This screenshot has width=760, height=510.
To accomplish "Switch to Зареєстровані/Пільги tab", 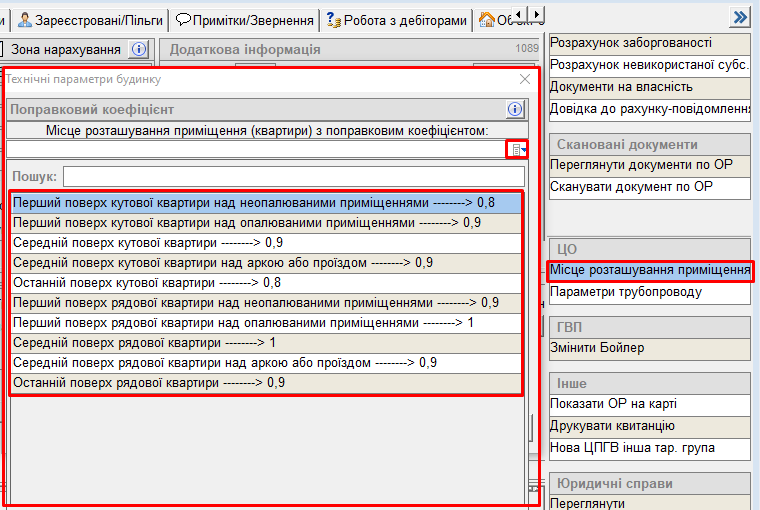I will [90, 19].
